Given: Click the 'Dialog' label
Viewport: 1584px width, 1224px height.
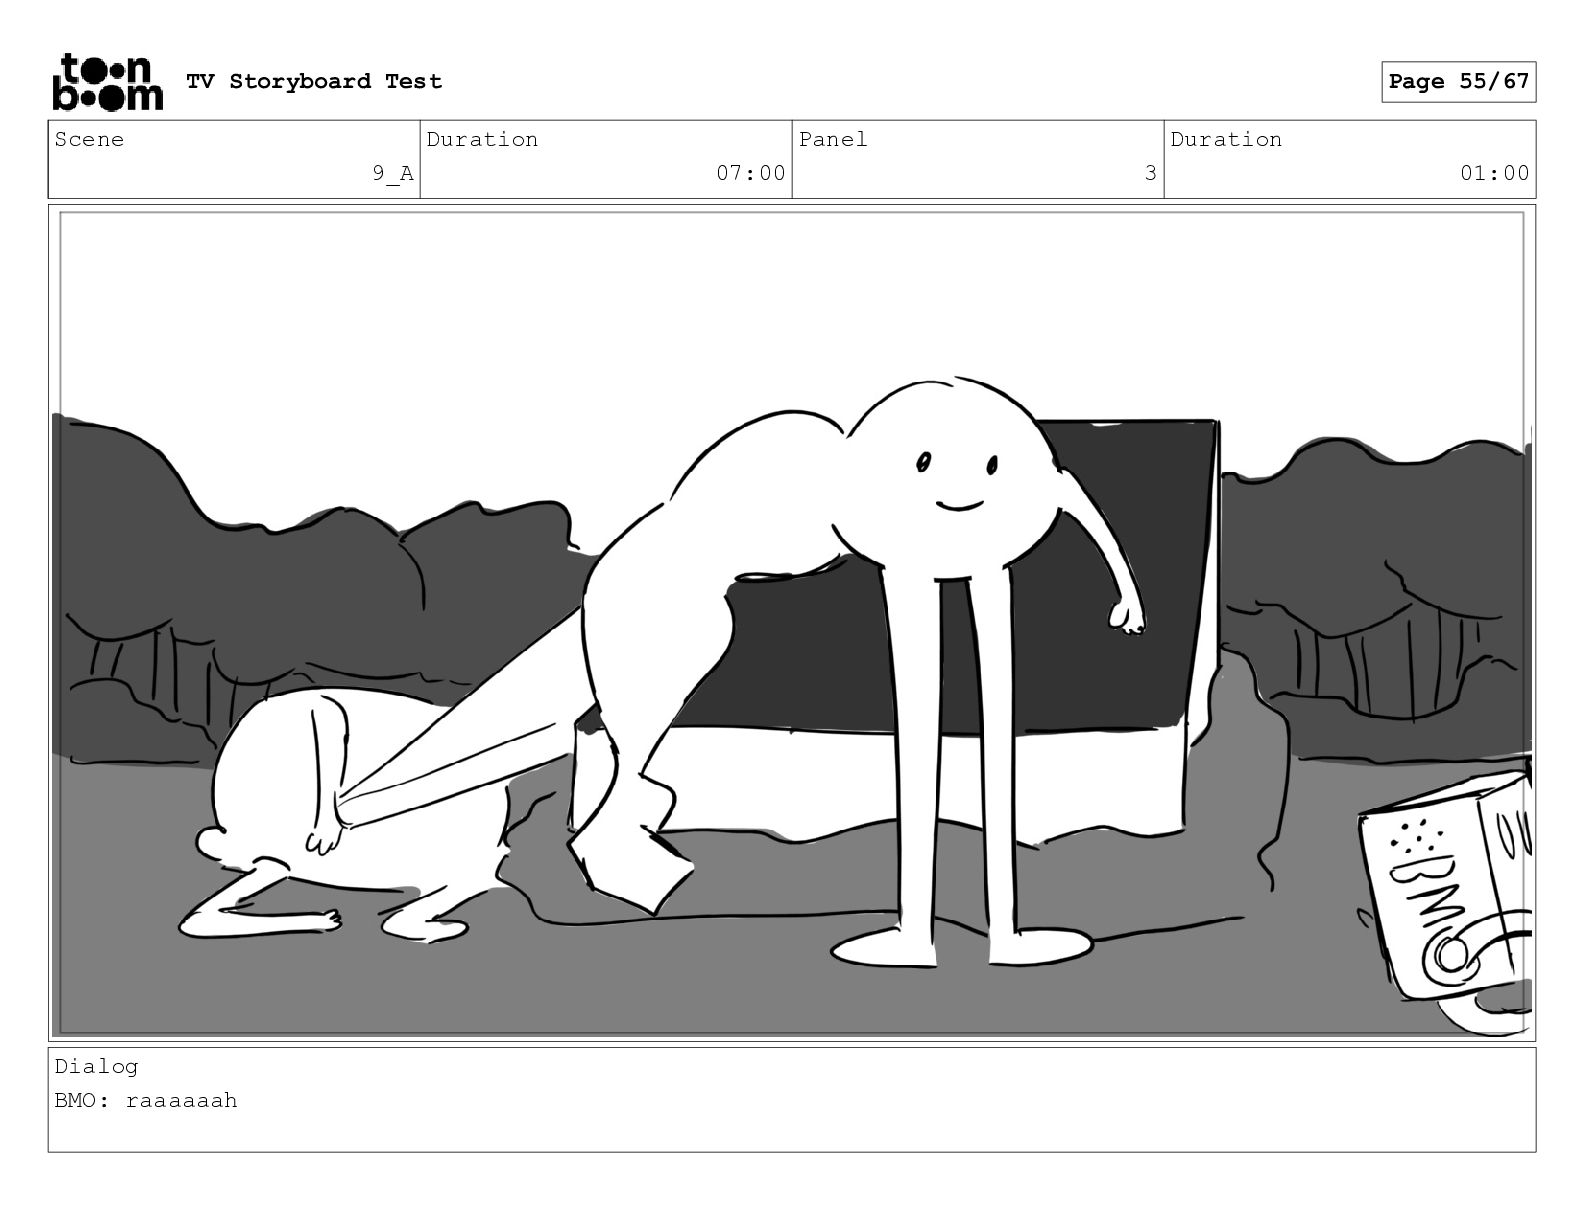Looking at the screenshot, I should 96,1066.
